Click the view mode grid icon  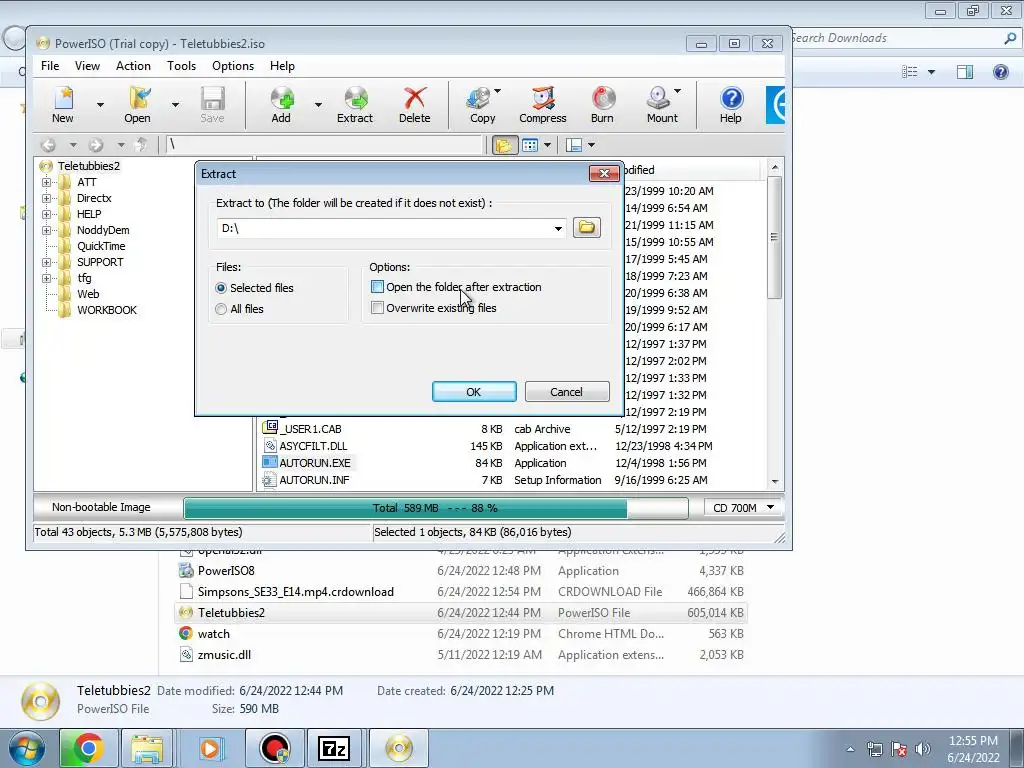click(530, 144)
